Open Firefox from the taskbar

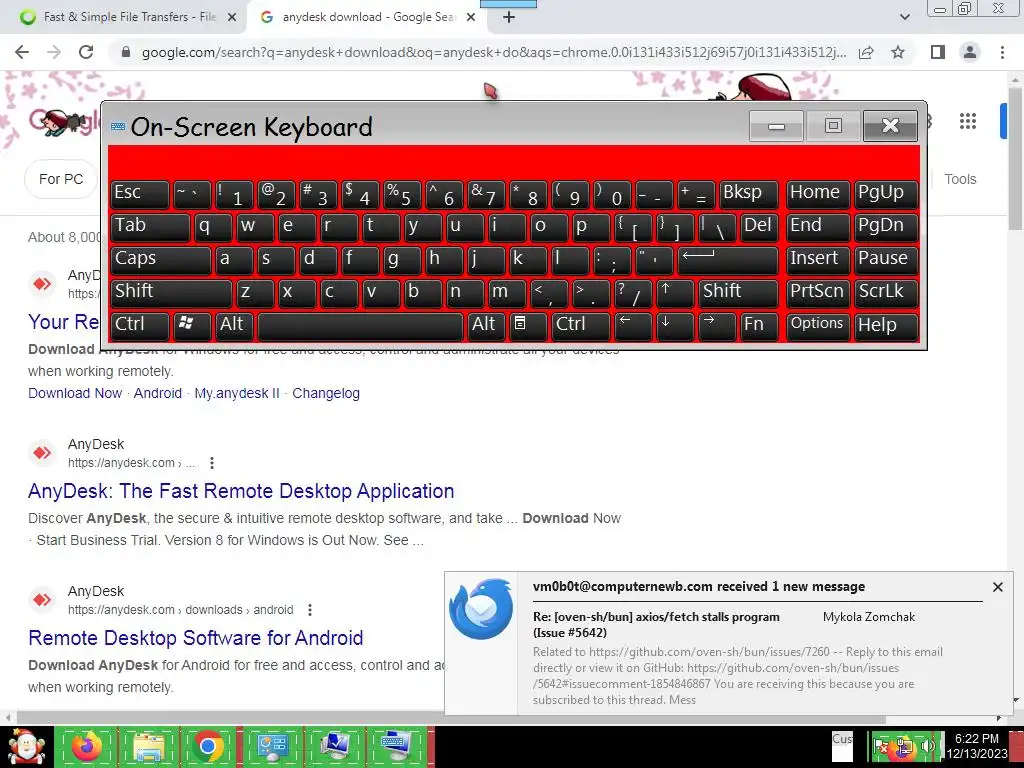pyautogui.click(x=87, y=746)
